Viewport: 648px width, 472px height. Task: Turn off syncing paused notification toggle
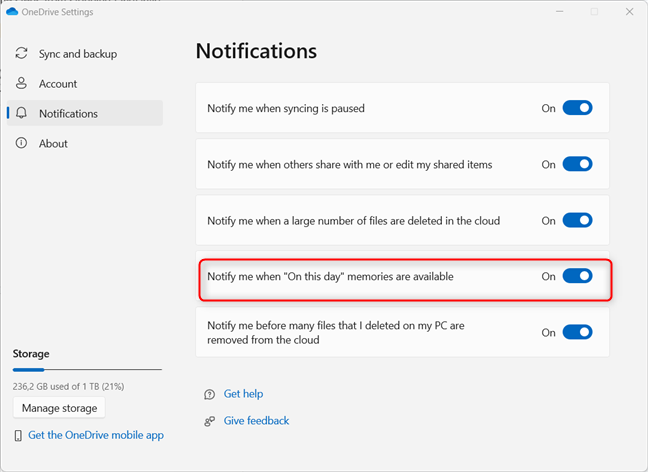[x=577, y=108]
